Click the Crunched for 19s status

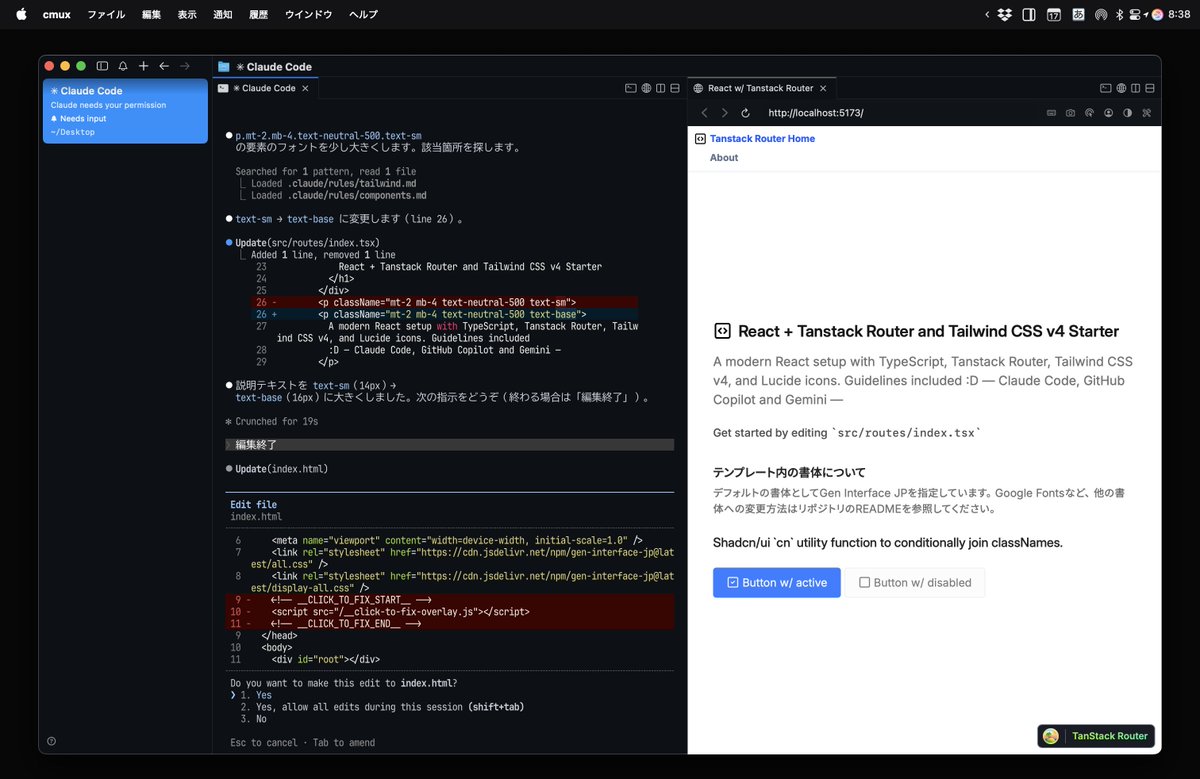coord(273,421)
